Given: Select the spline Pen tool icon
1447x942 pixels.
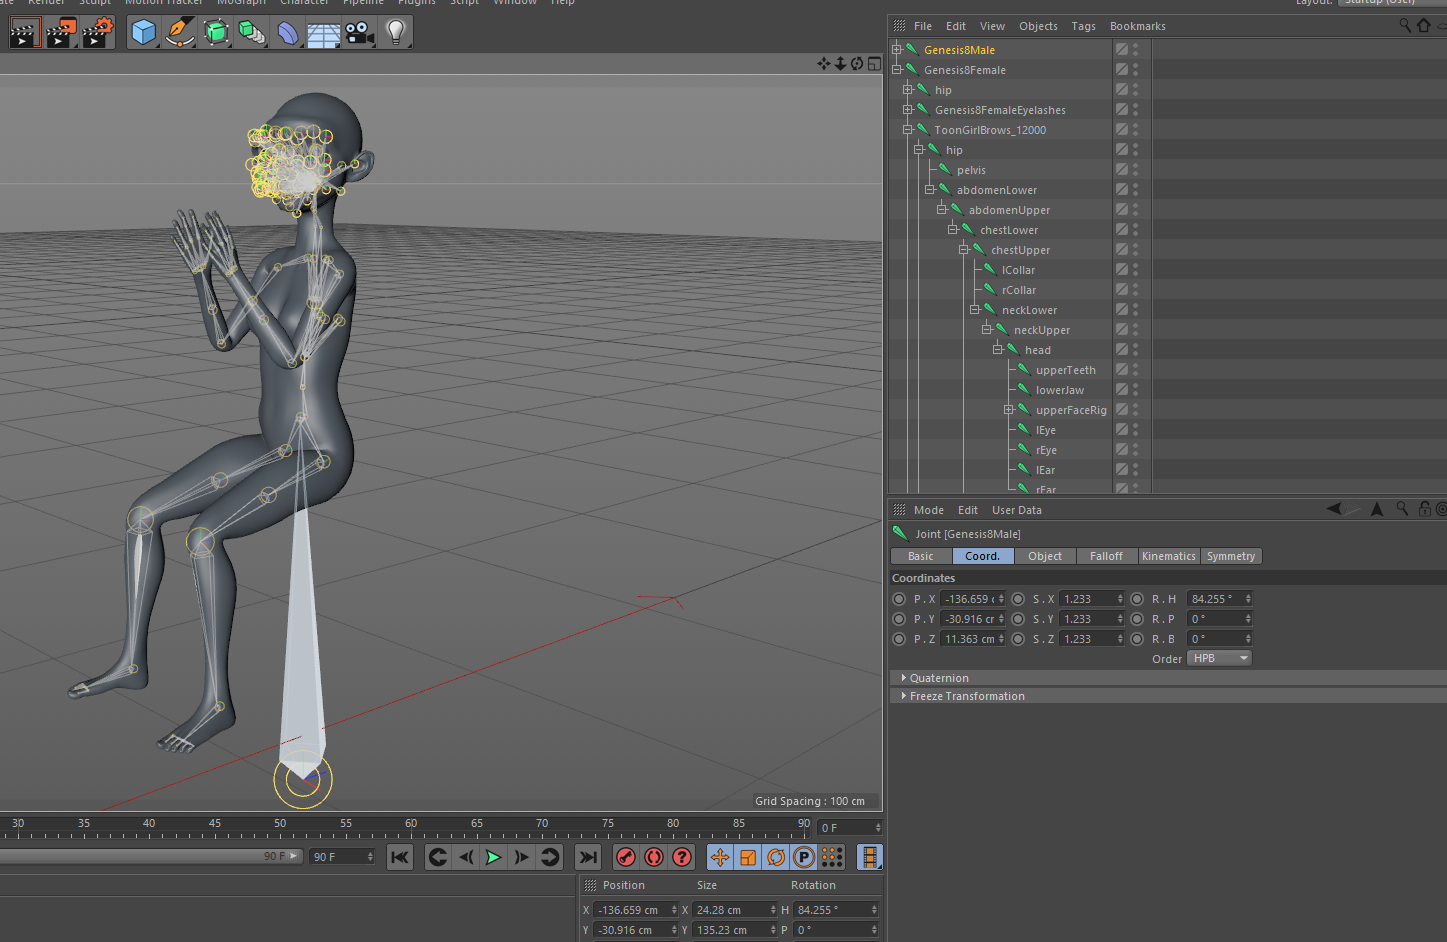Looking at the screenshot, I should [x=180, y=33].
